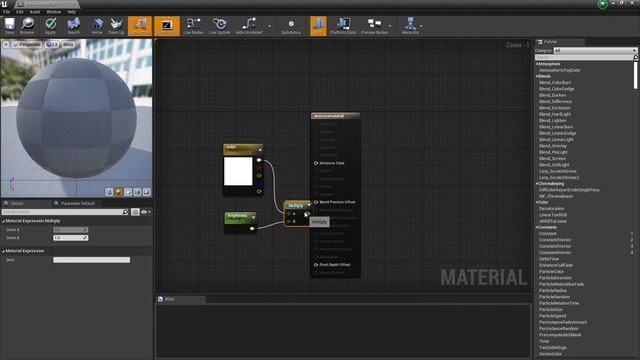Select Constant3Vector in the Palette list

[555, 246]
